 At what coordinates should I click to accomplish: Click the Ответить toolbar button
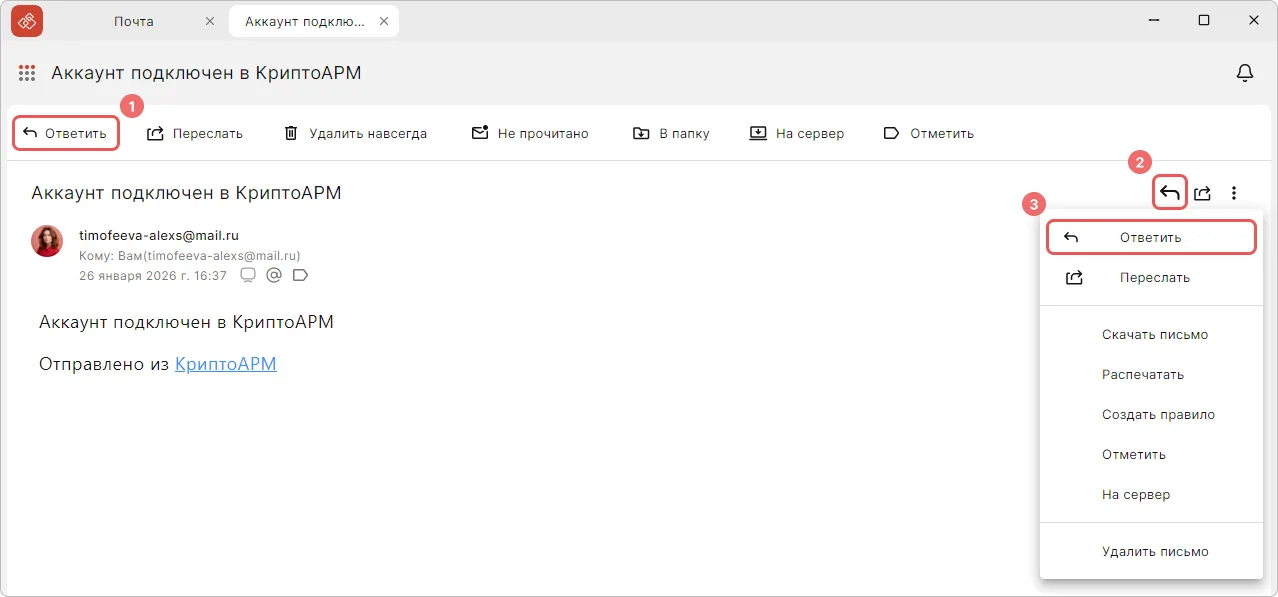[x=65, y=134]
